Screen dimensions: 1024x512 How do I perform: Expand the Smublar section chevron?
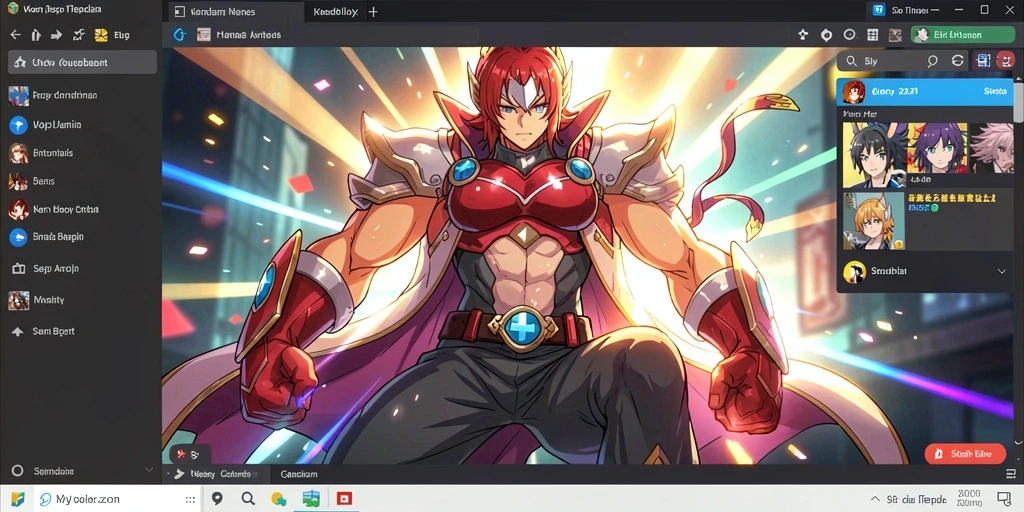click(1002, 271)
